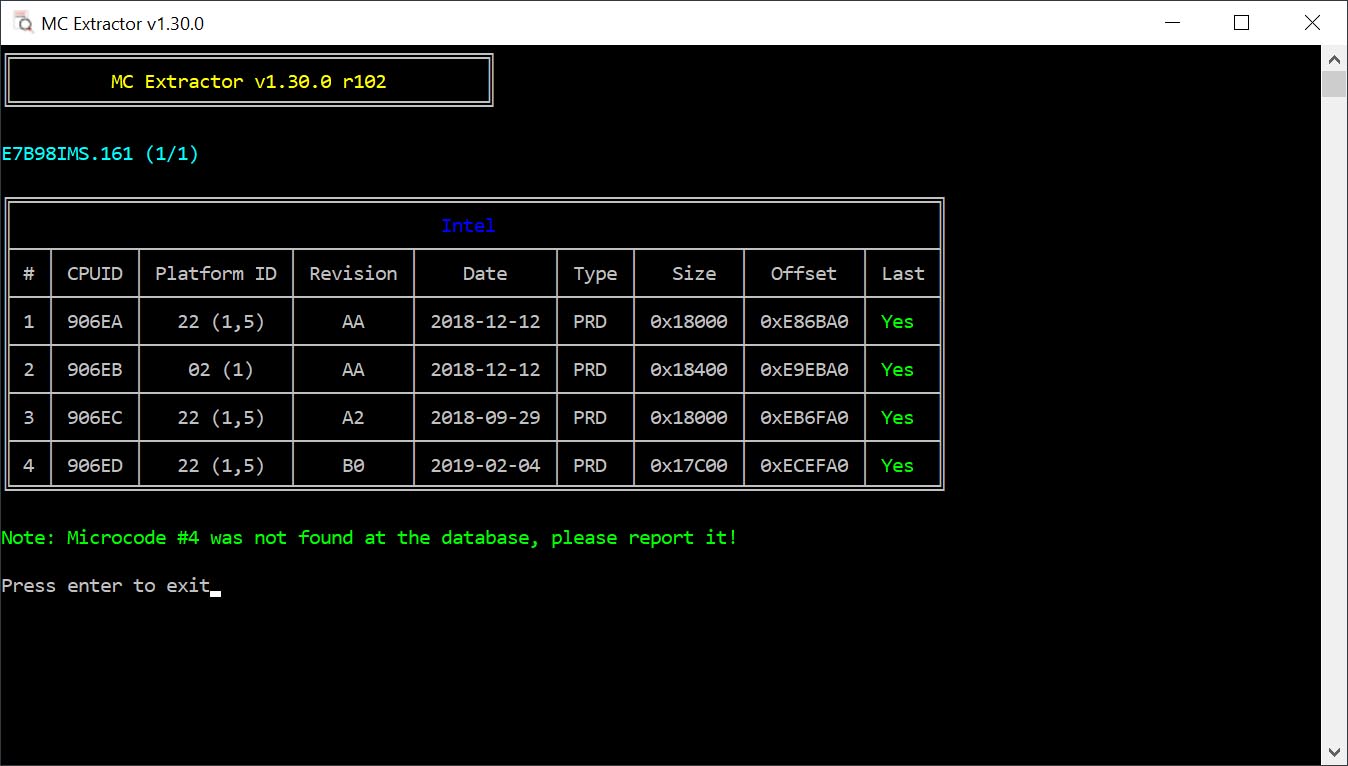Select CPUID cell 906EA
Screen dimensions: 1348x766
tap(95, 321)
